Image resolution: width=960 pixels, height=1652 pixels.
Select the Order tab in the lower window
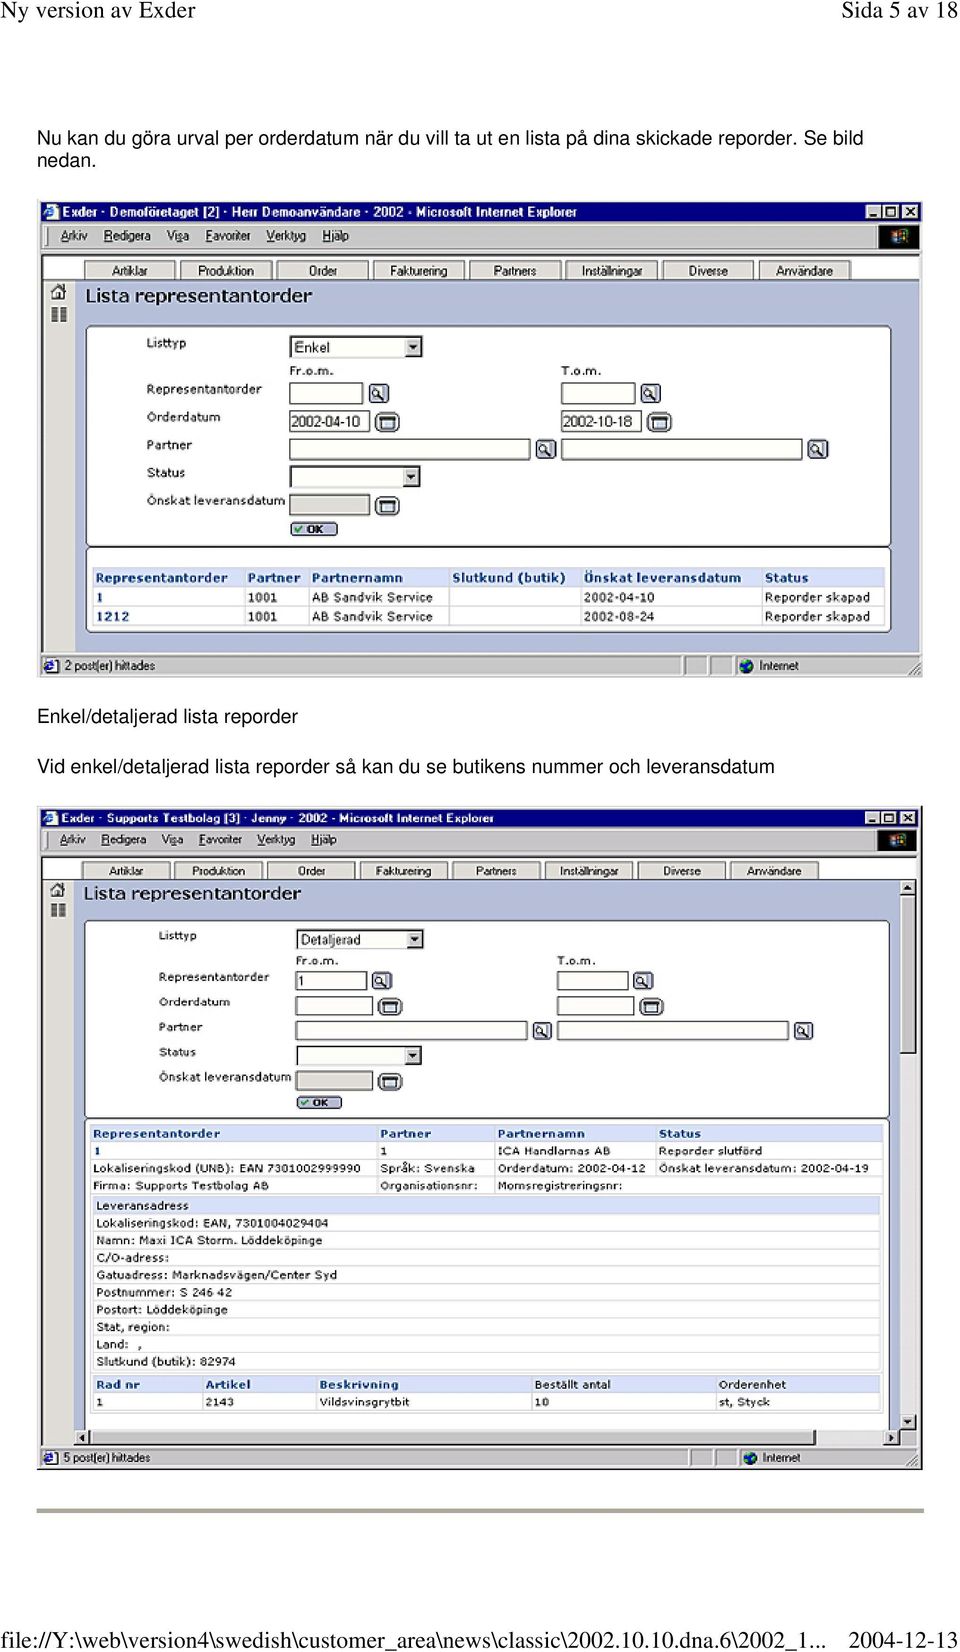[x=311, y=871]
